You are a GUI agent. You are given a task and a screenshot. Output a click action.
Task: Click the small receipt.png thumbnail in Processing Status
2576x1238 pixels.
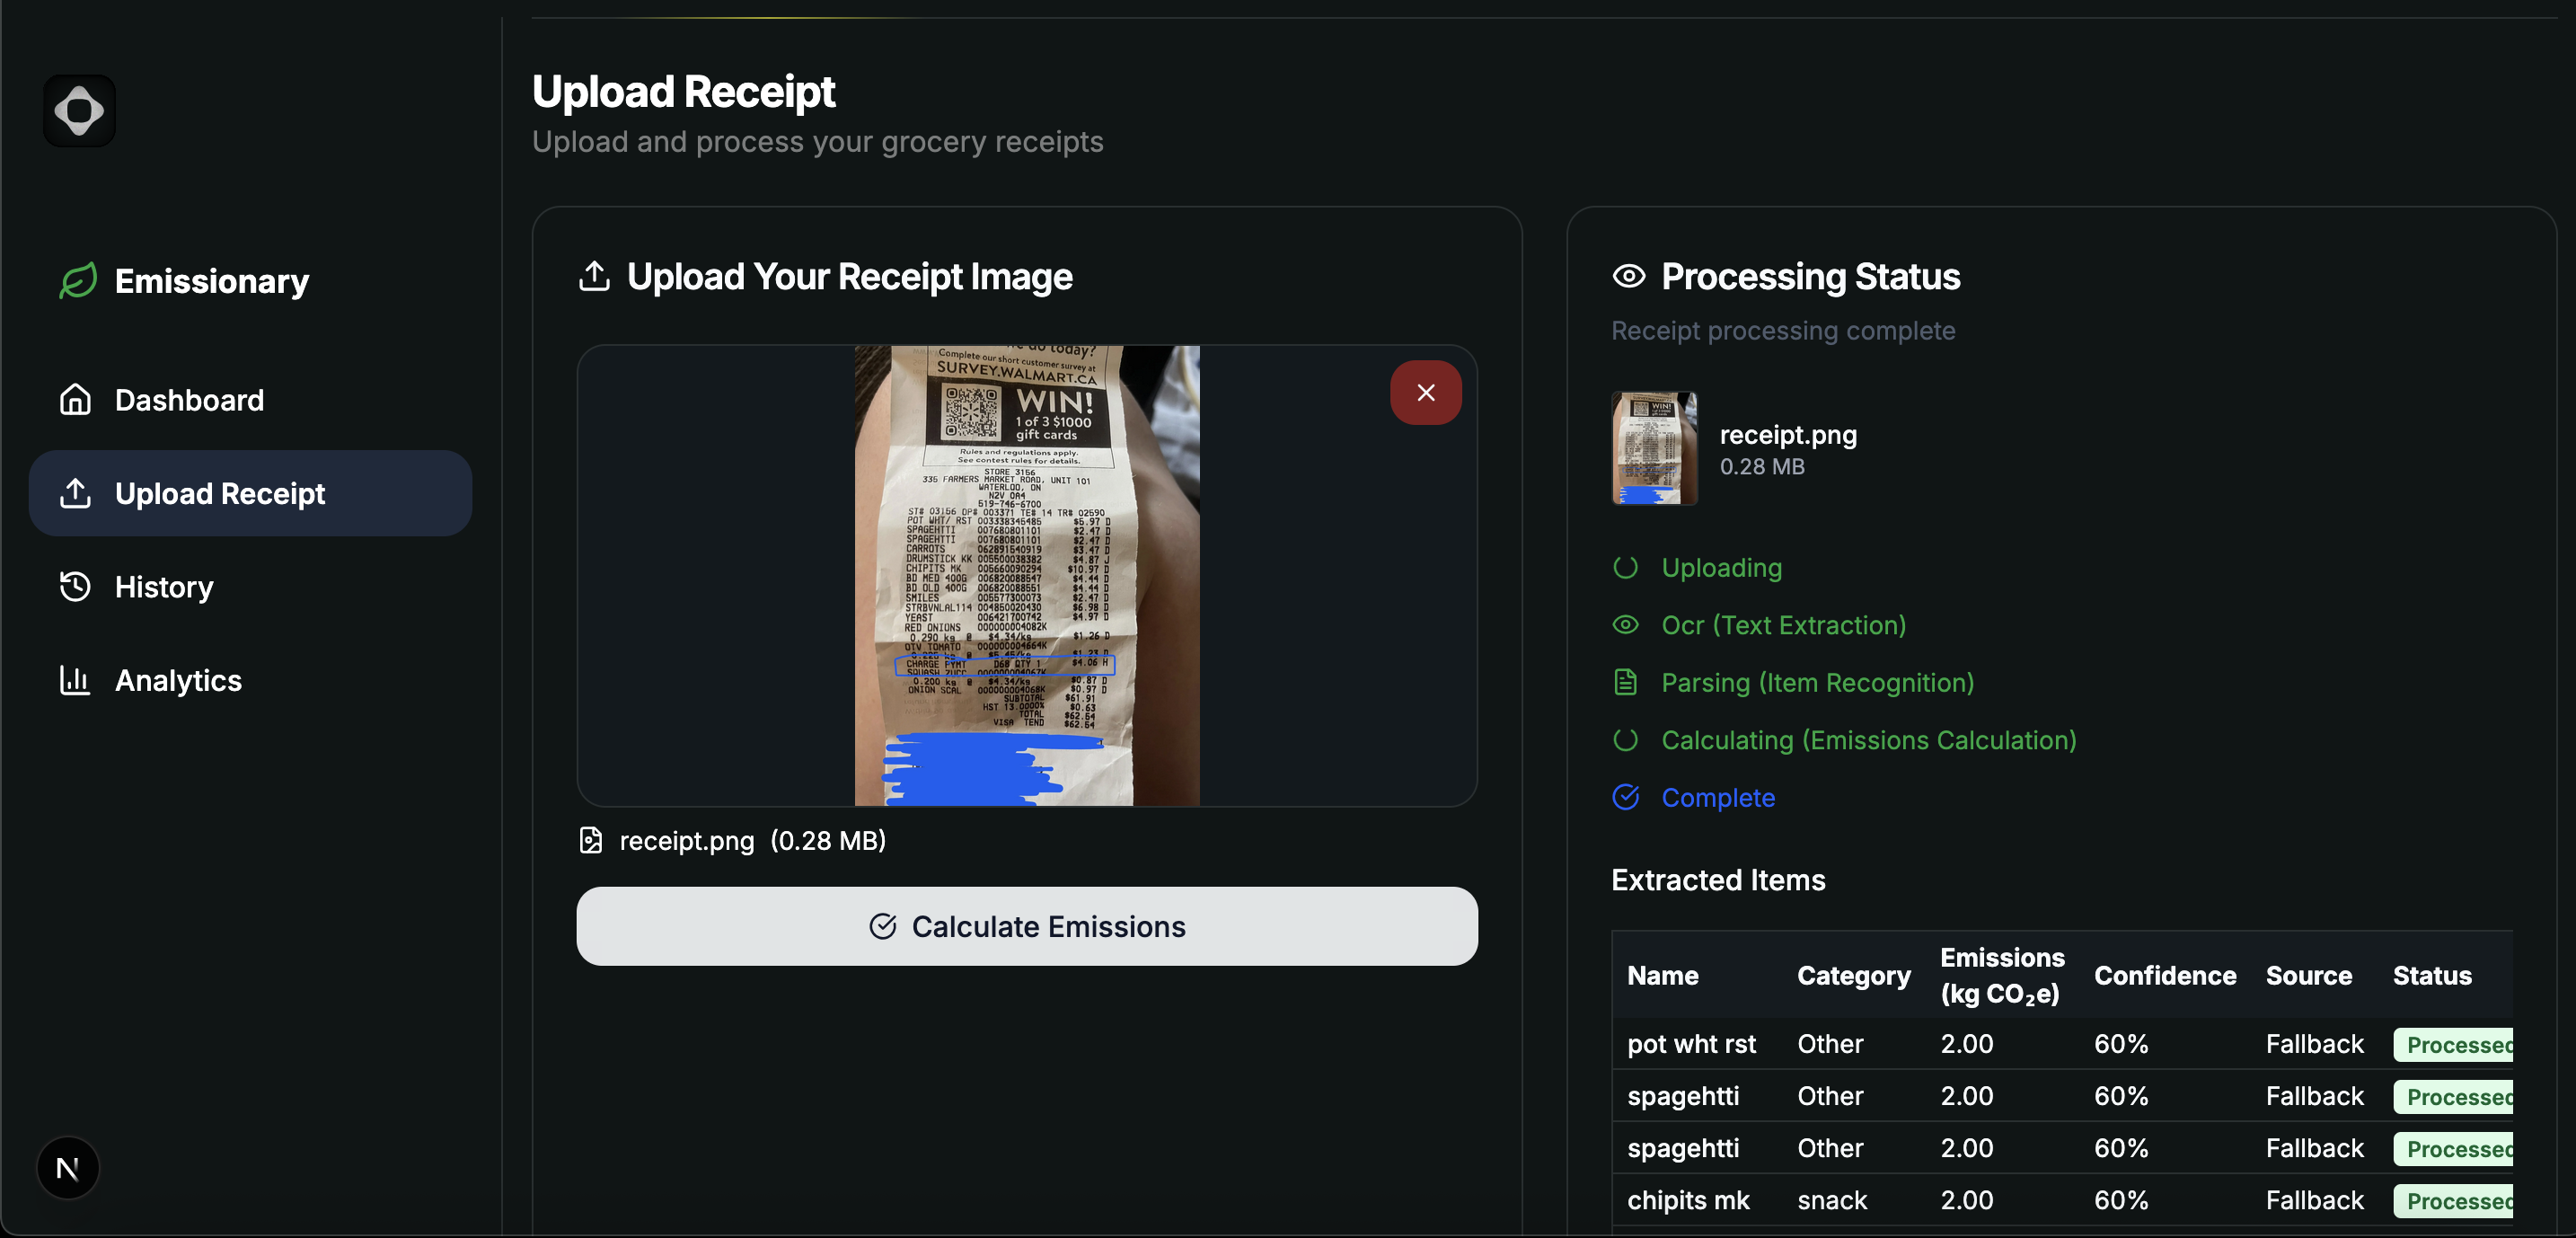pyautogui.click(x=1654, y=448)
